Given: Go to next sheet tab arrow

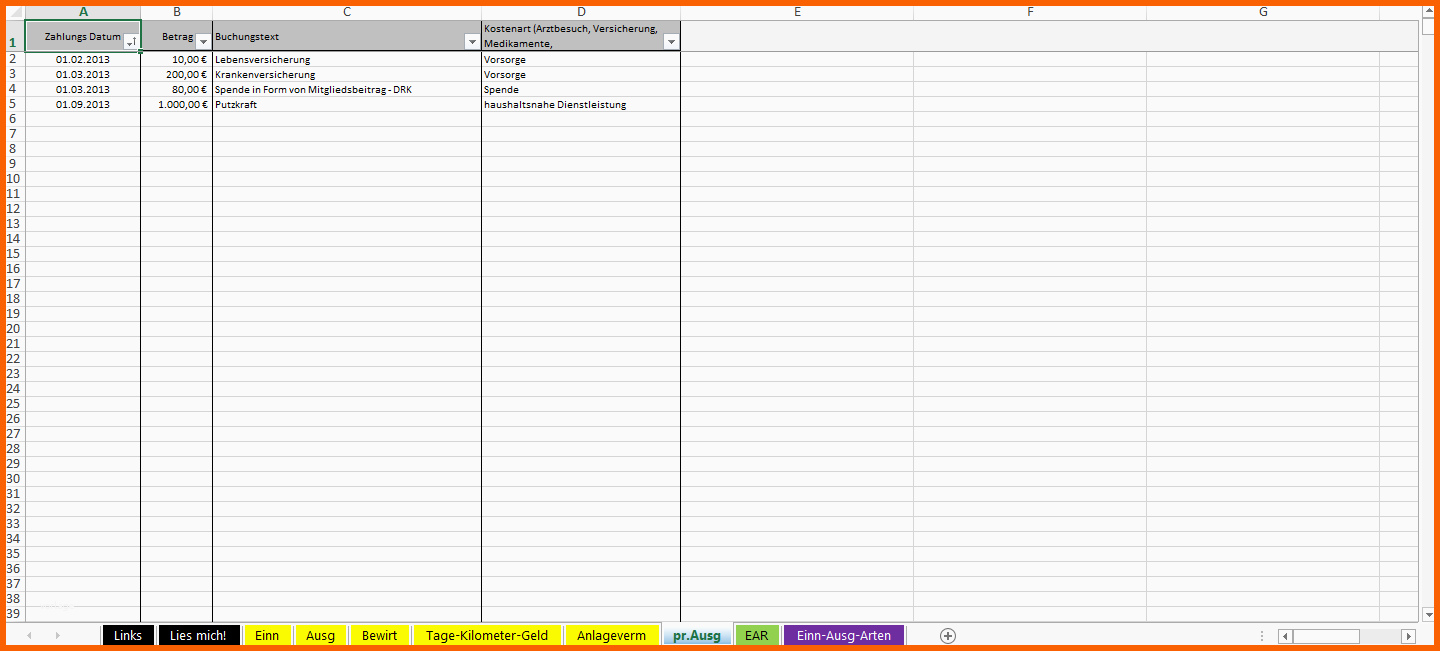Looking at the screenshot, I should [x=57, y=636].
